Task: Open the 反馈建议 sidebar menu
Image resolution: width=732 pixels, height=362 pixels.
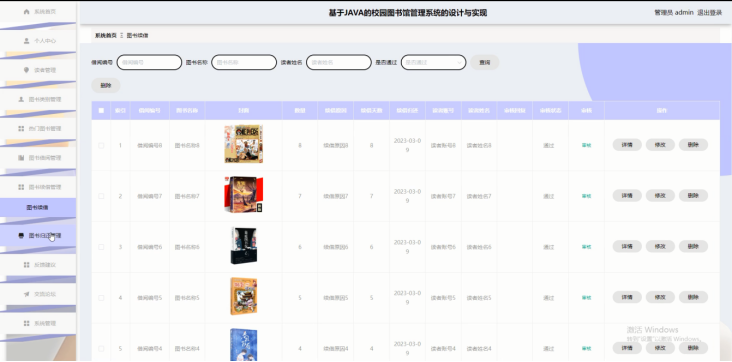Action: pyautogui.click(x=38, y=265)
